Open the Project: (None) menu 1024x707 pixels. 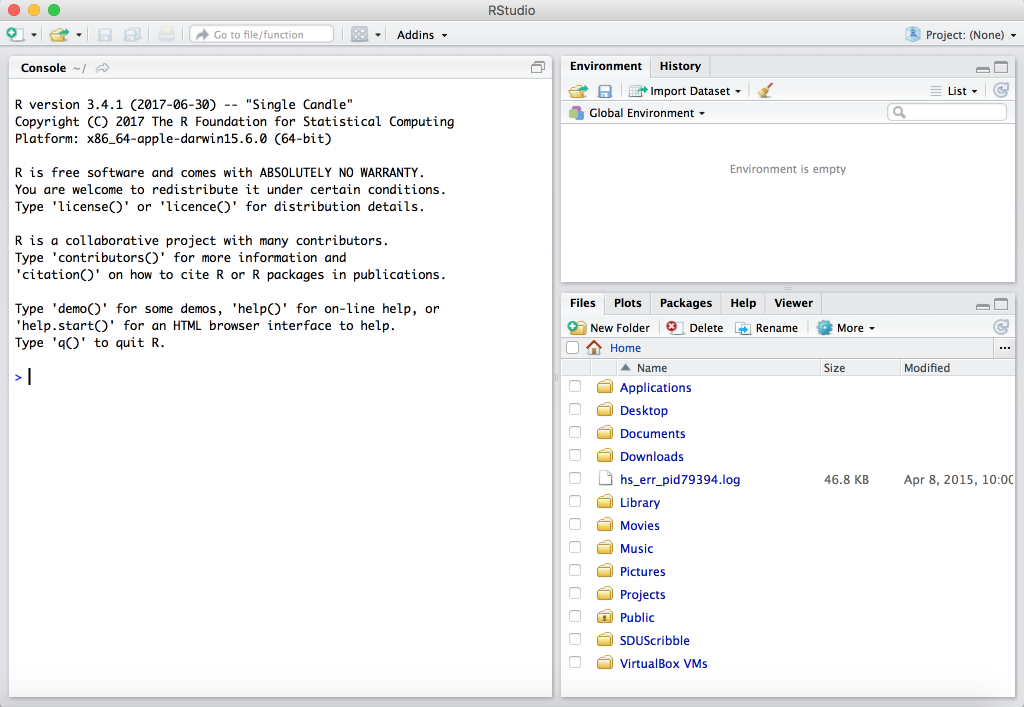(961, 35)
